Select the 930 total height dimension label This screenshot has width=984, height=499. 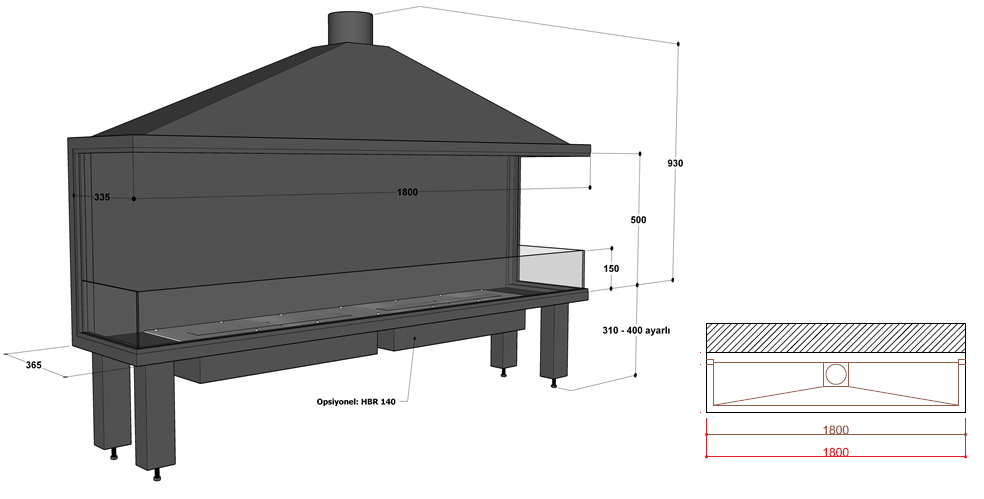[676, 162]
